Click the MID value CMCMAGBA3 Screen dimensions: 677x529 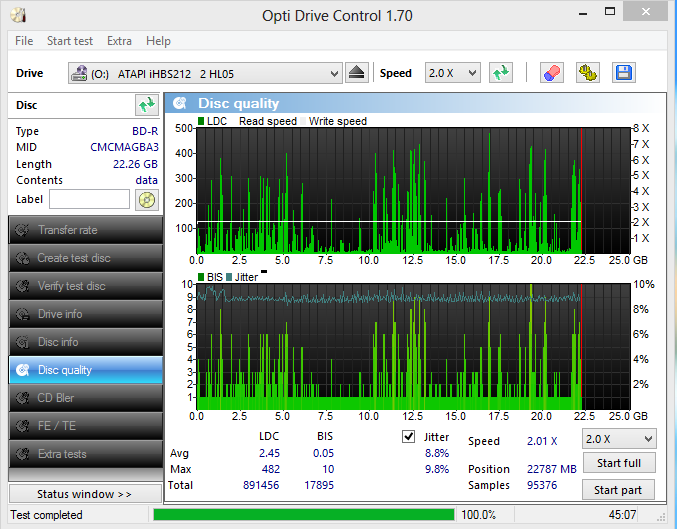tap(124, 147)
